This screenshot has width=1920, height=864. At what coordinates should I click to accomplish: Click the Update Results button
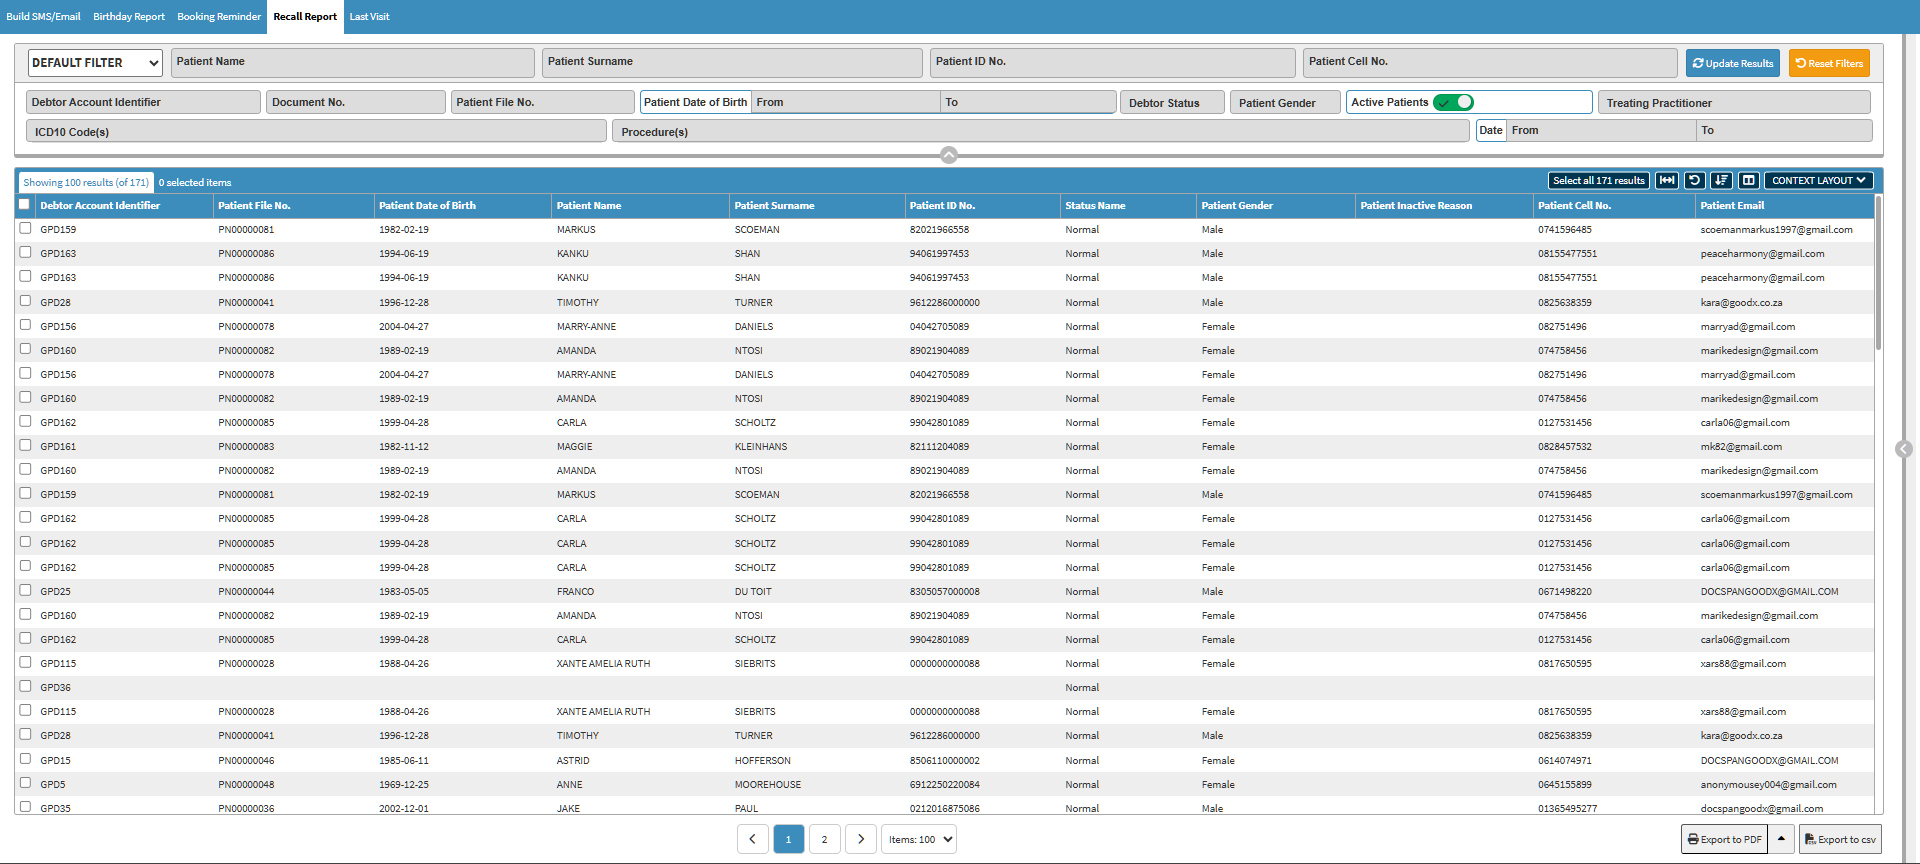coord(1732,63)
